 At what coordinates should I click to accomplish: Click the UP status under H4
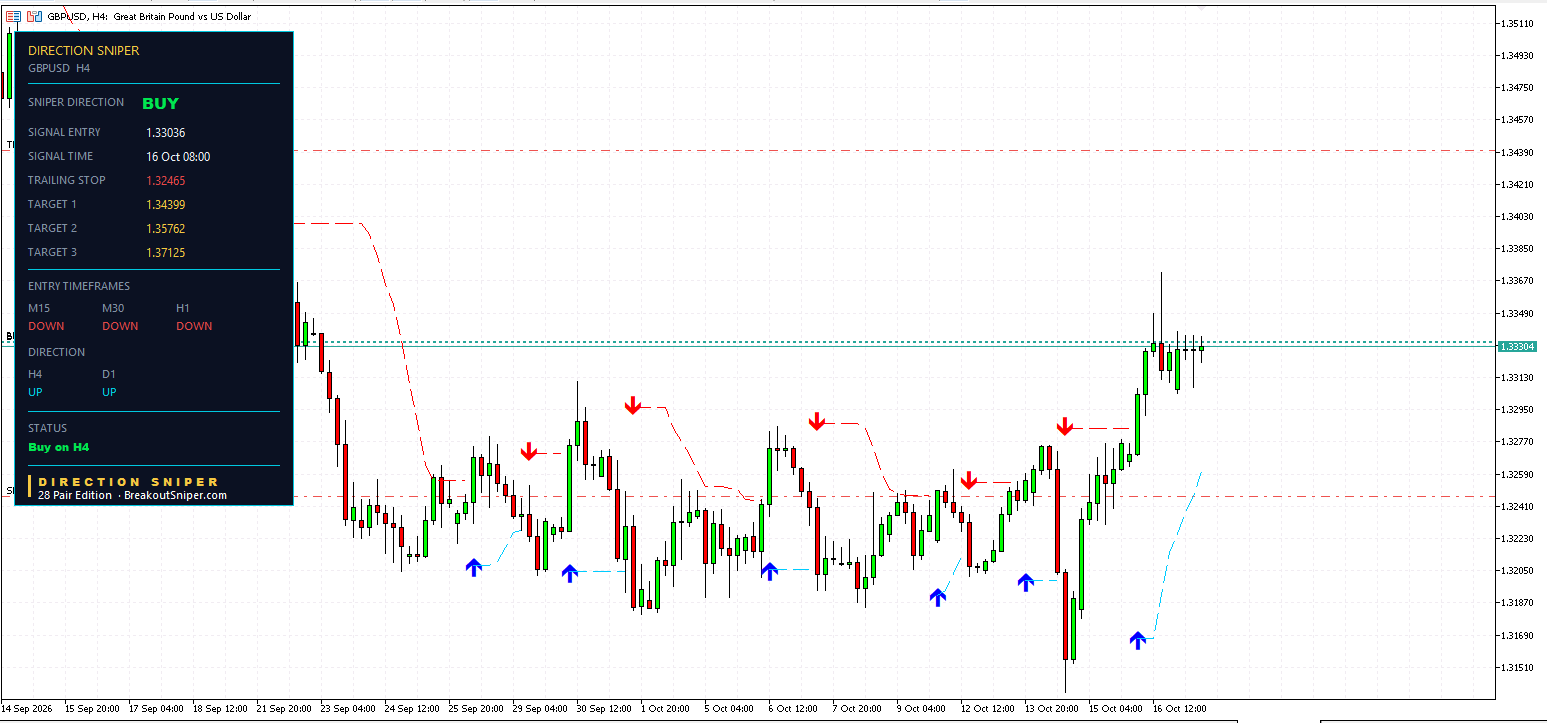(x=35, y=392)
